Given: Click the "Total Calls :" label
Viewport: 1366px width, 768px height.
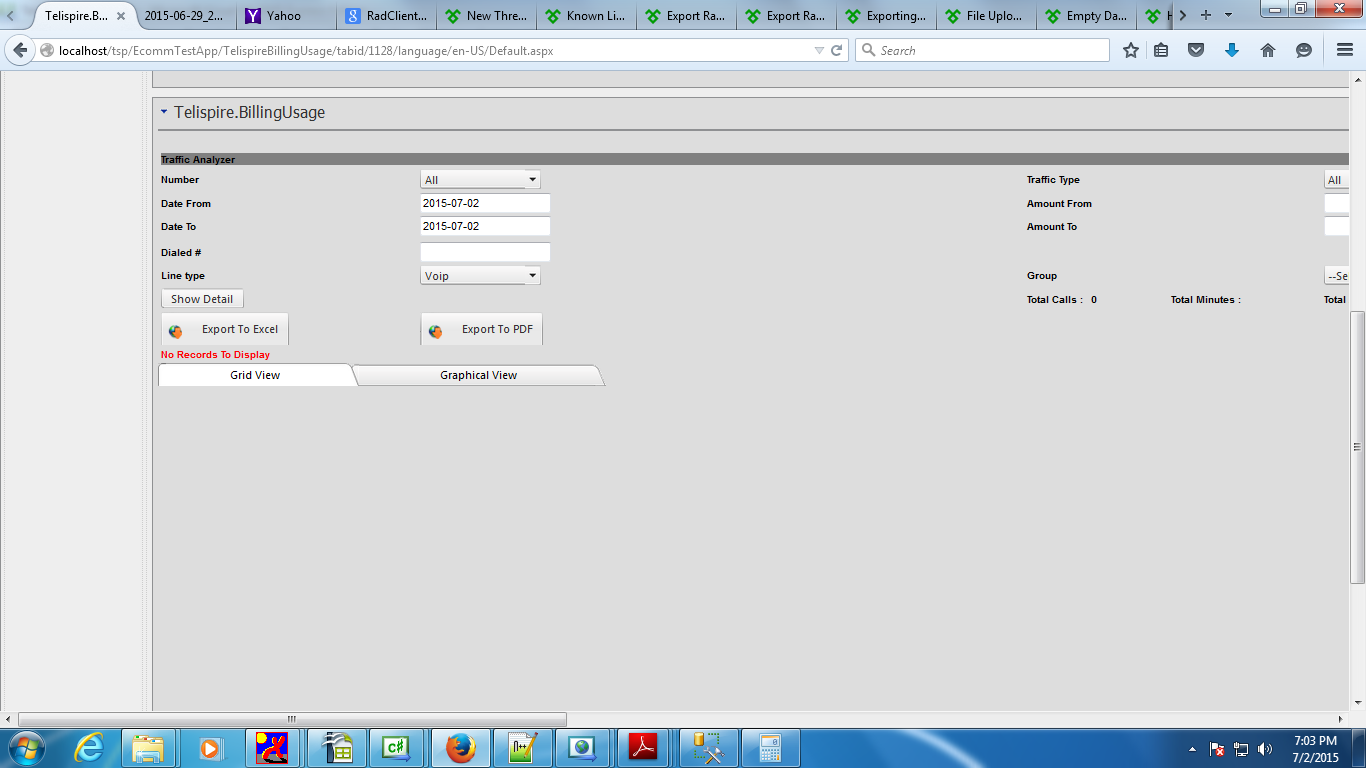Looking at the screenshot, I should (1055, 300).
